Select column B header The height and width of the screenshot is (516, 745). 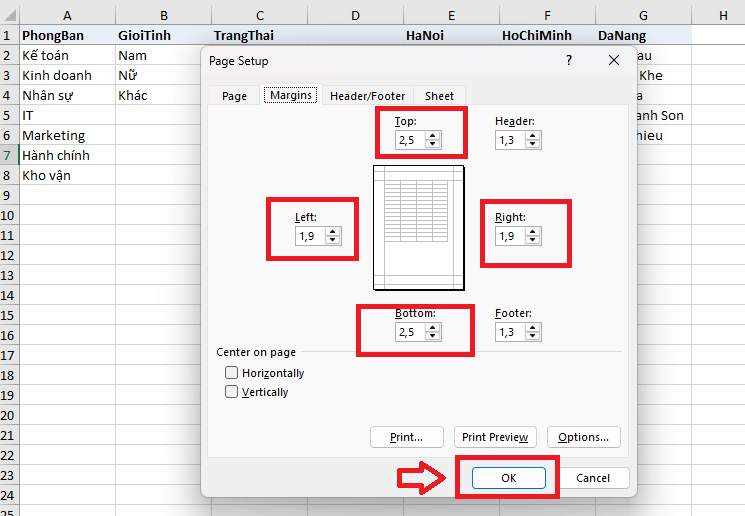[x=163, y=15]
